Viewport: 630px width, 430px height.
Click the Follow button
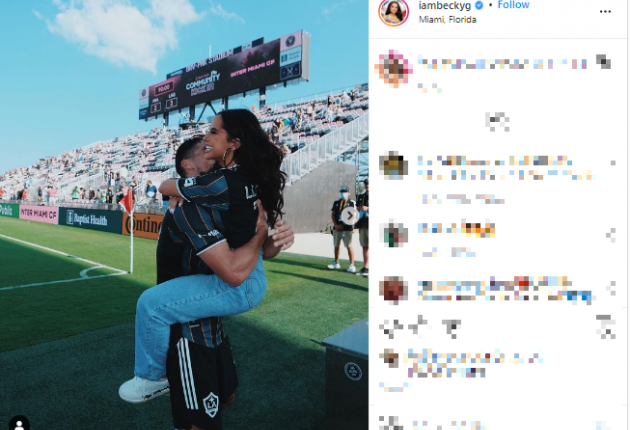513,5
